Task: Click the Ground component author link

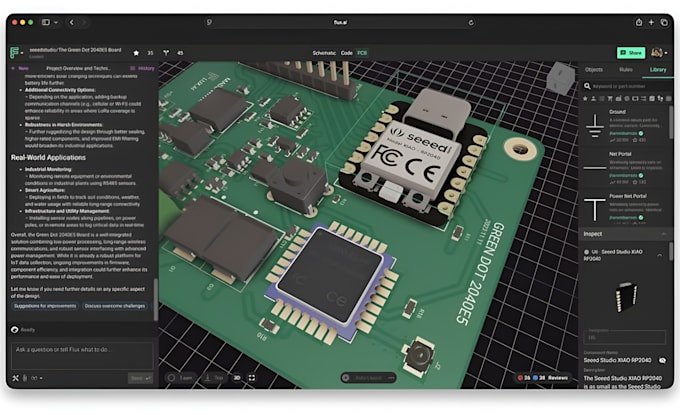Action: [x=623, y=134]
